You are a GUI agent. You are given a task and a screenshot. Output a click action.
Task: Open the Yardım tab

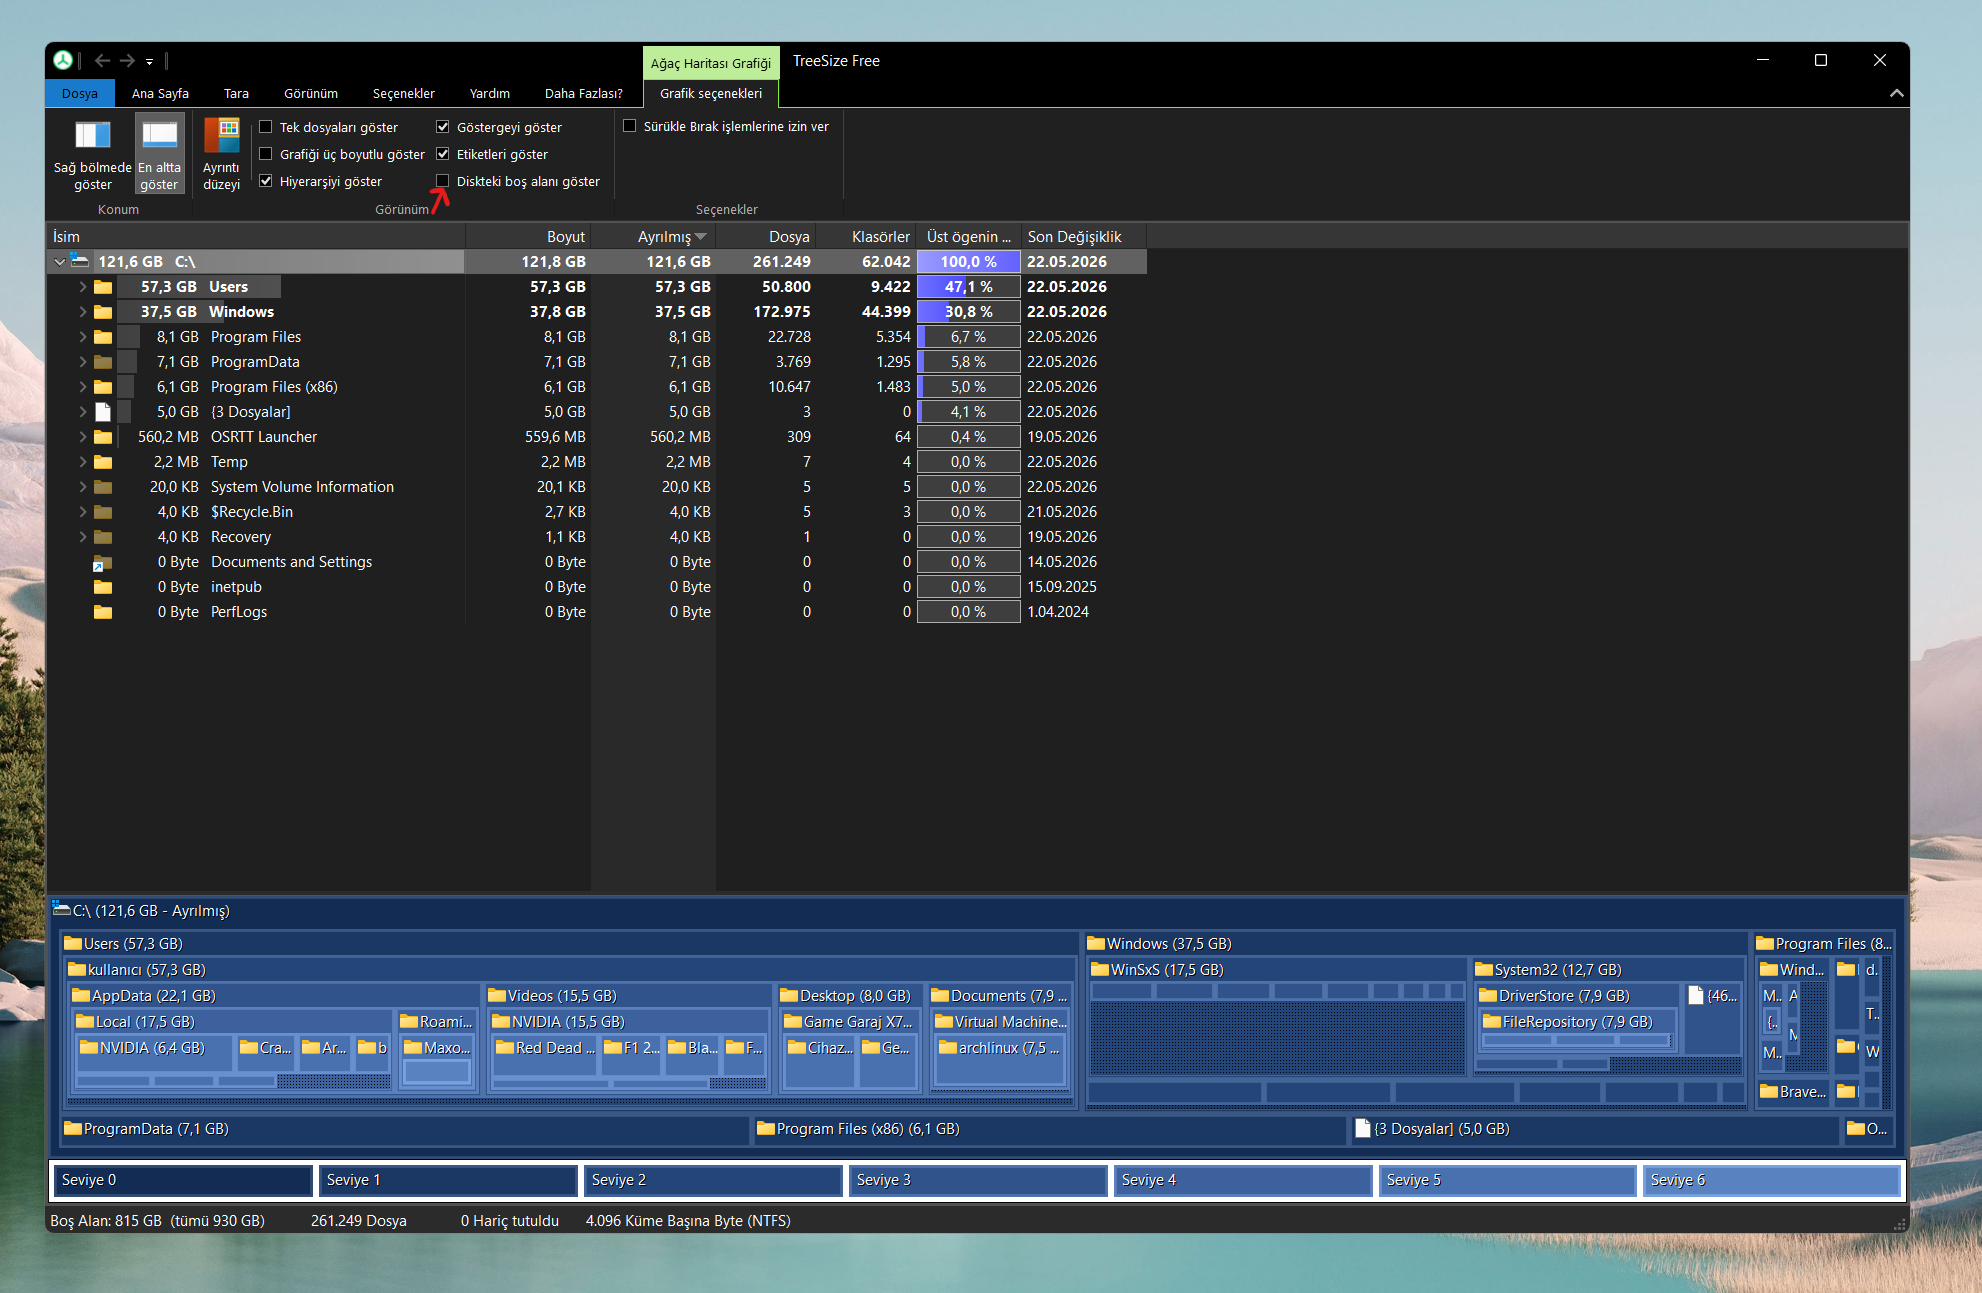(x=490, y=93)
